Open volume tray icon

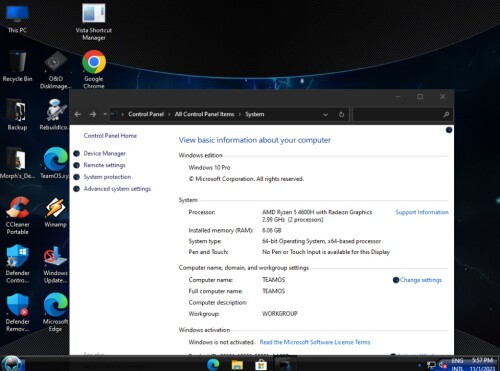point(443,365)
